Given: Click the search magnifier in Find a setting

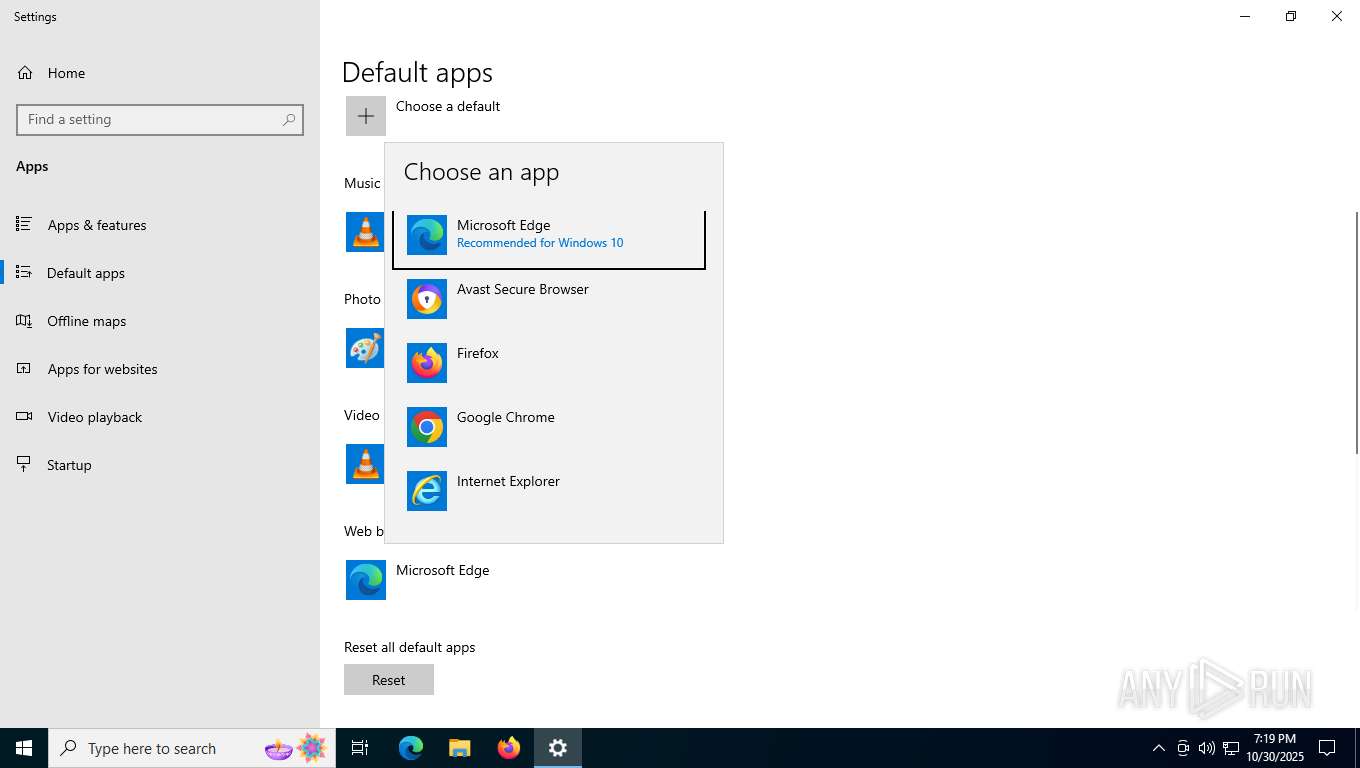Looking at the screenshot, I should click(x=289, y=119).
